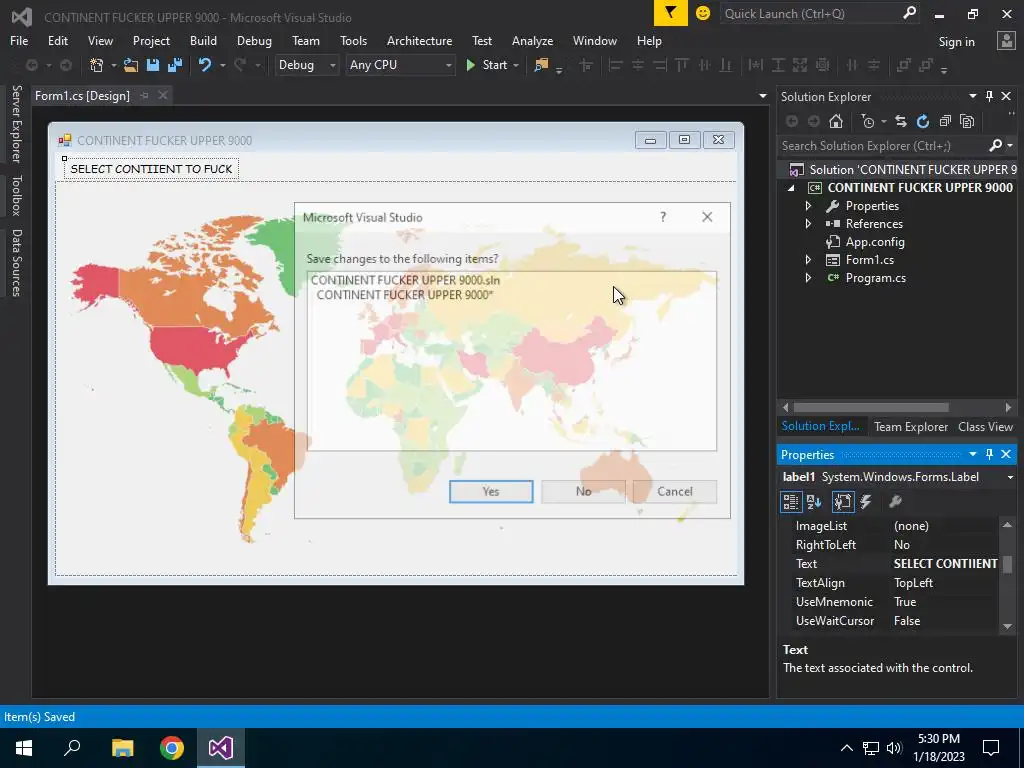Viewport: 1024px width, 768px height.
Task: Click Sync with Active Document icon
Action: click(901, 121)
